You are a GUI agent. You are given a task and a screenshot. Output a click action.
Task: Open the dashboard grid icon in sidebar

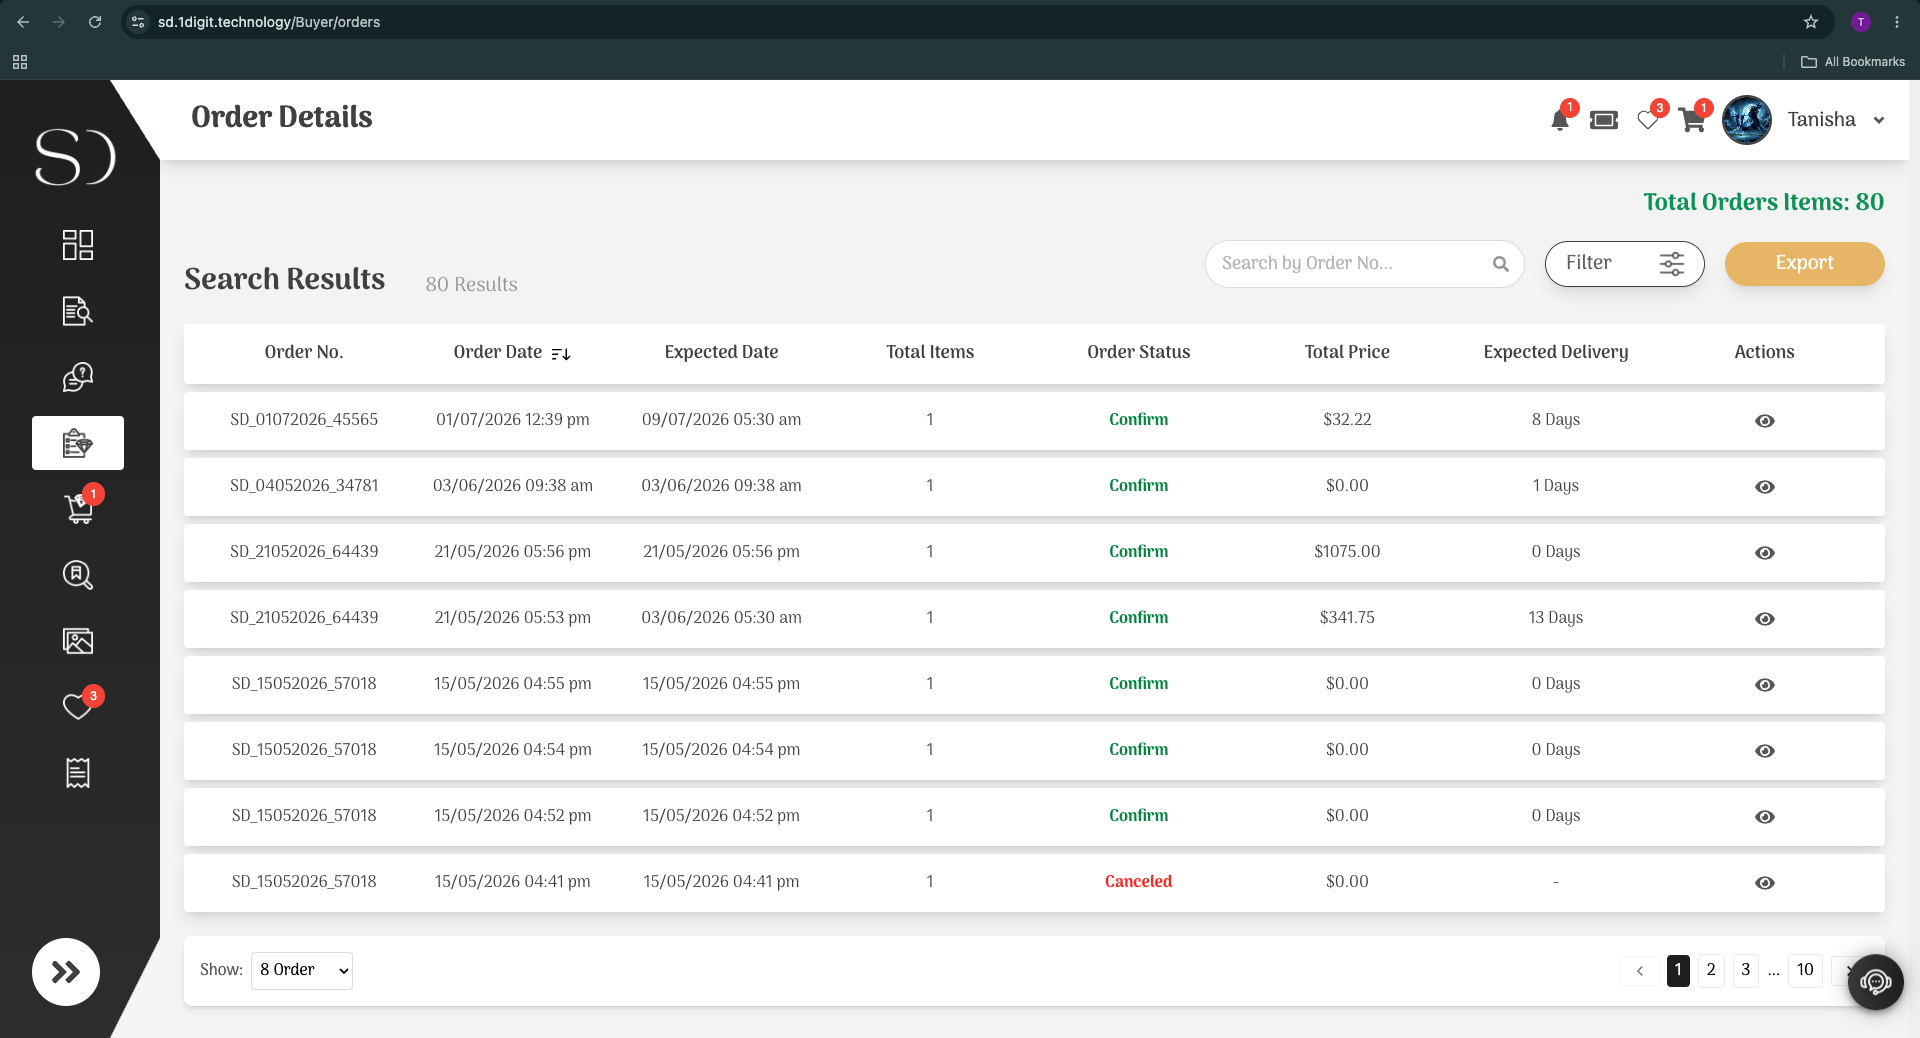point(78,245)
